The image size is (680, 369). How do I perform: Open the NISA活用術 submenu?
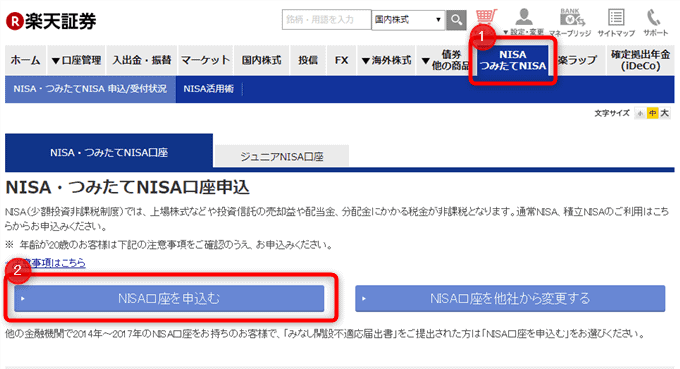[x=209, y=89]
